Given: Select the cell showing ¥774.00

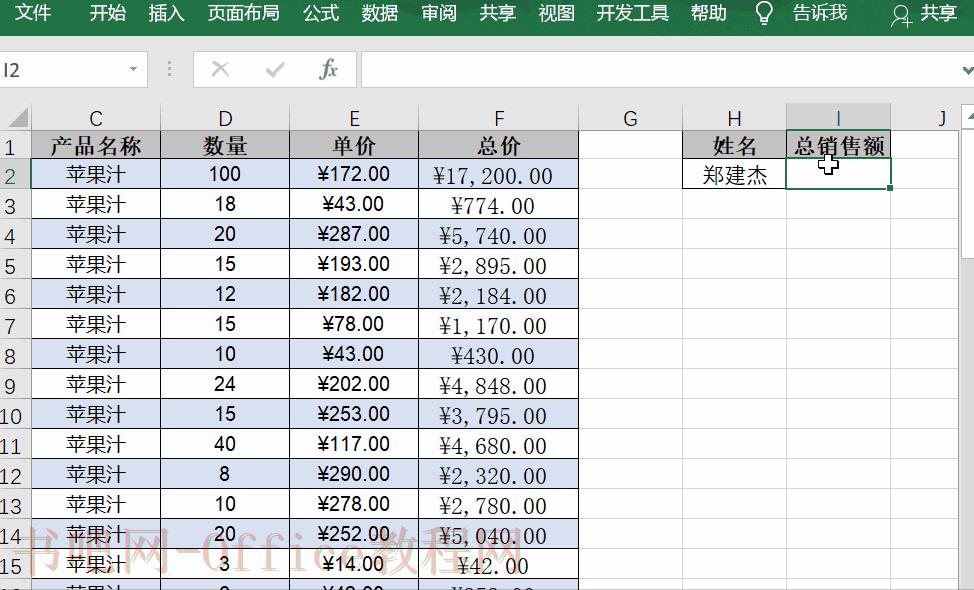Looking at the screenshot, I should (x=499, y=204).
